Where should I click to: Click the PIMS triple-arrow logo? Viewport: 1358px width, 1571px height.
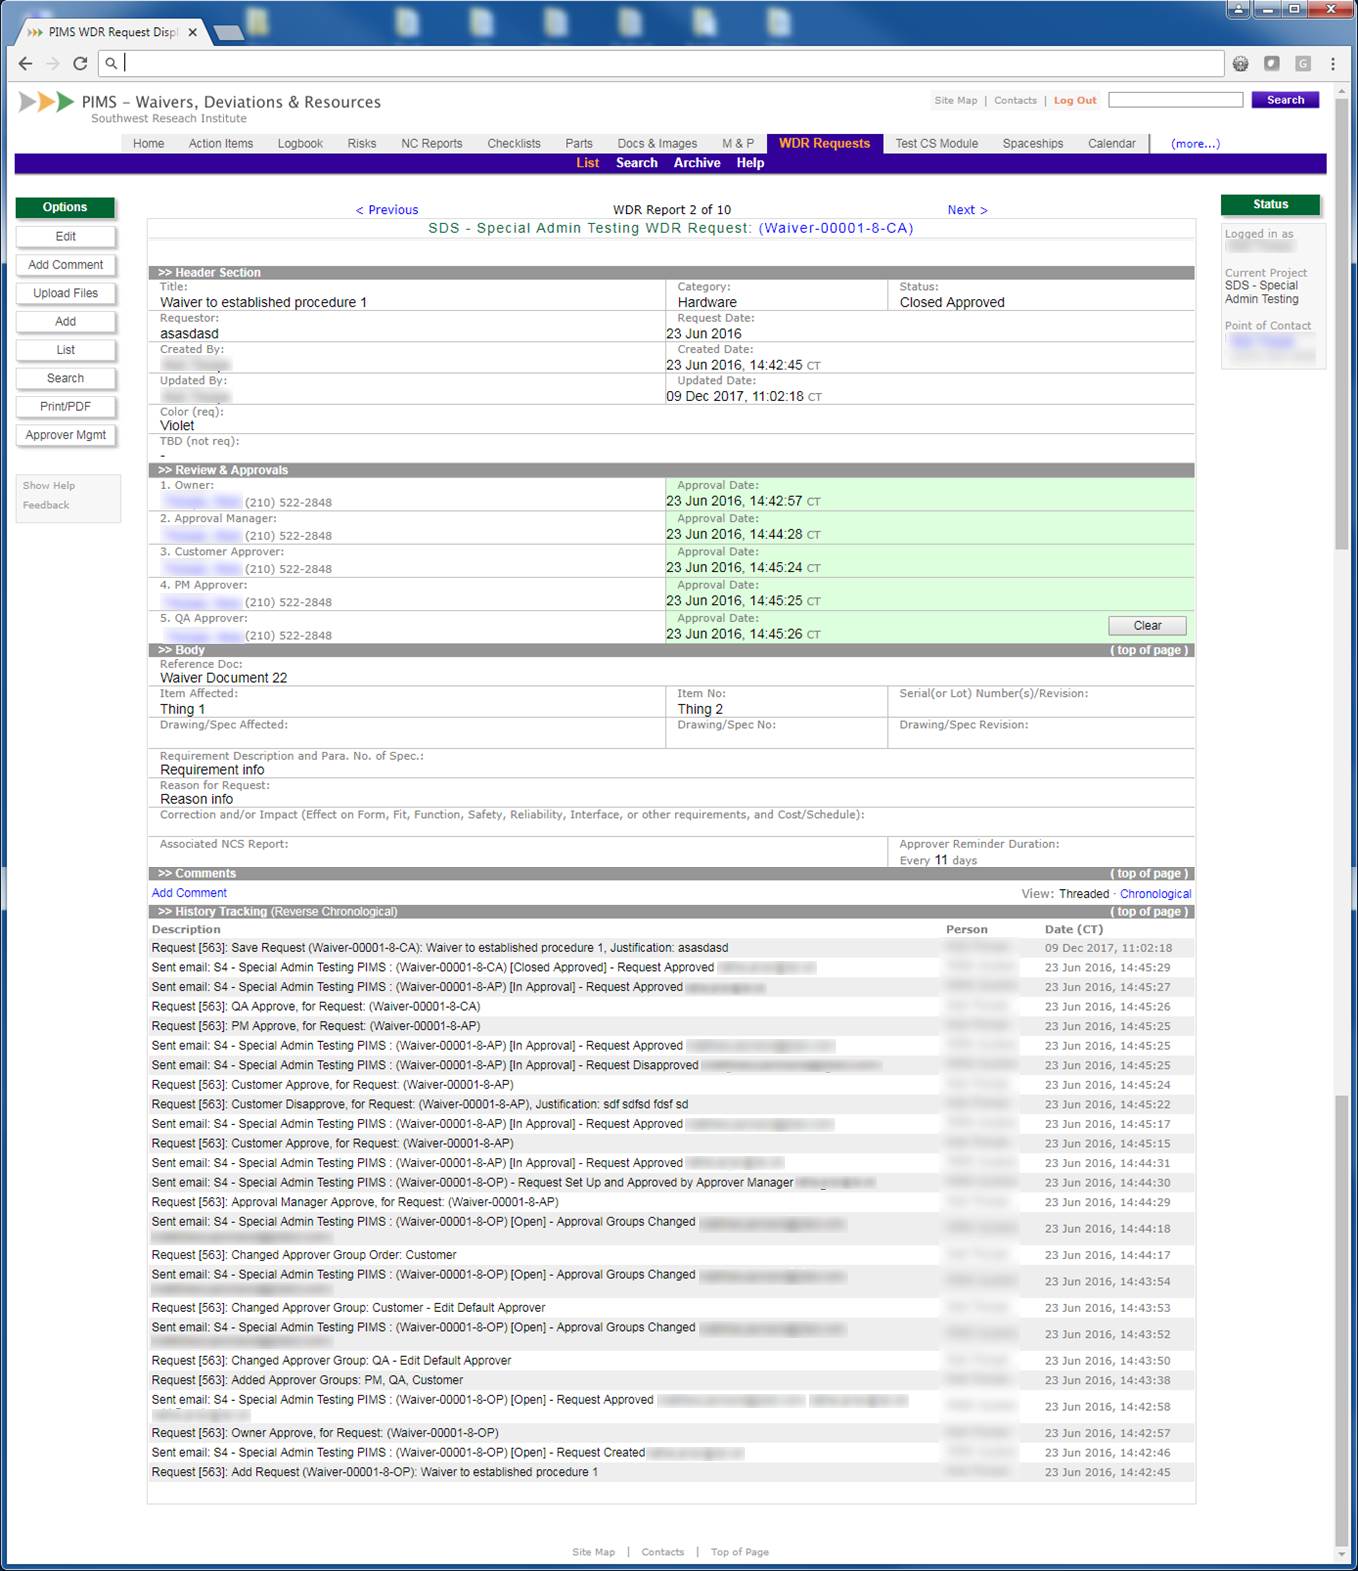pos(46,102)
